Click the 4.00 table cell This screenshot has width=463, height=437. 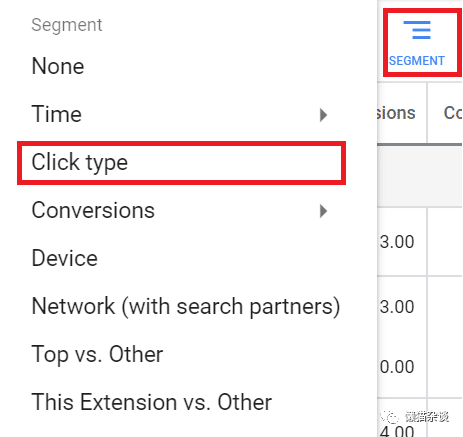pos(397,430)
